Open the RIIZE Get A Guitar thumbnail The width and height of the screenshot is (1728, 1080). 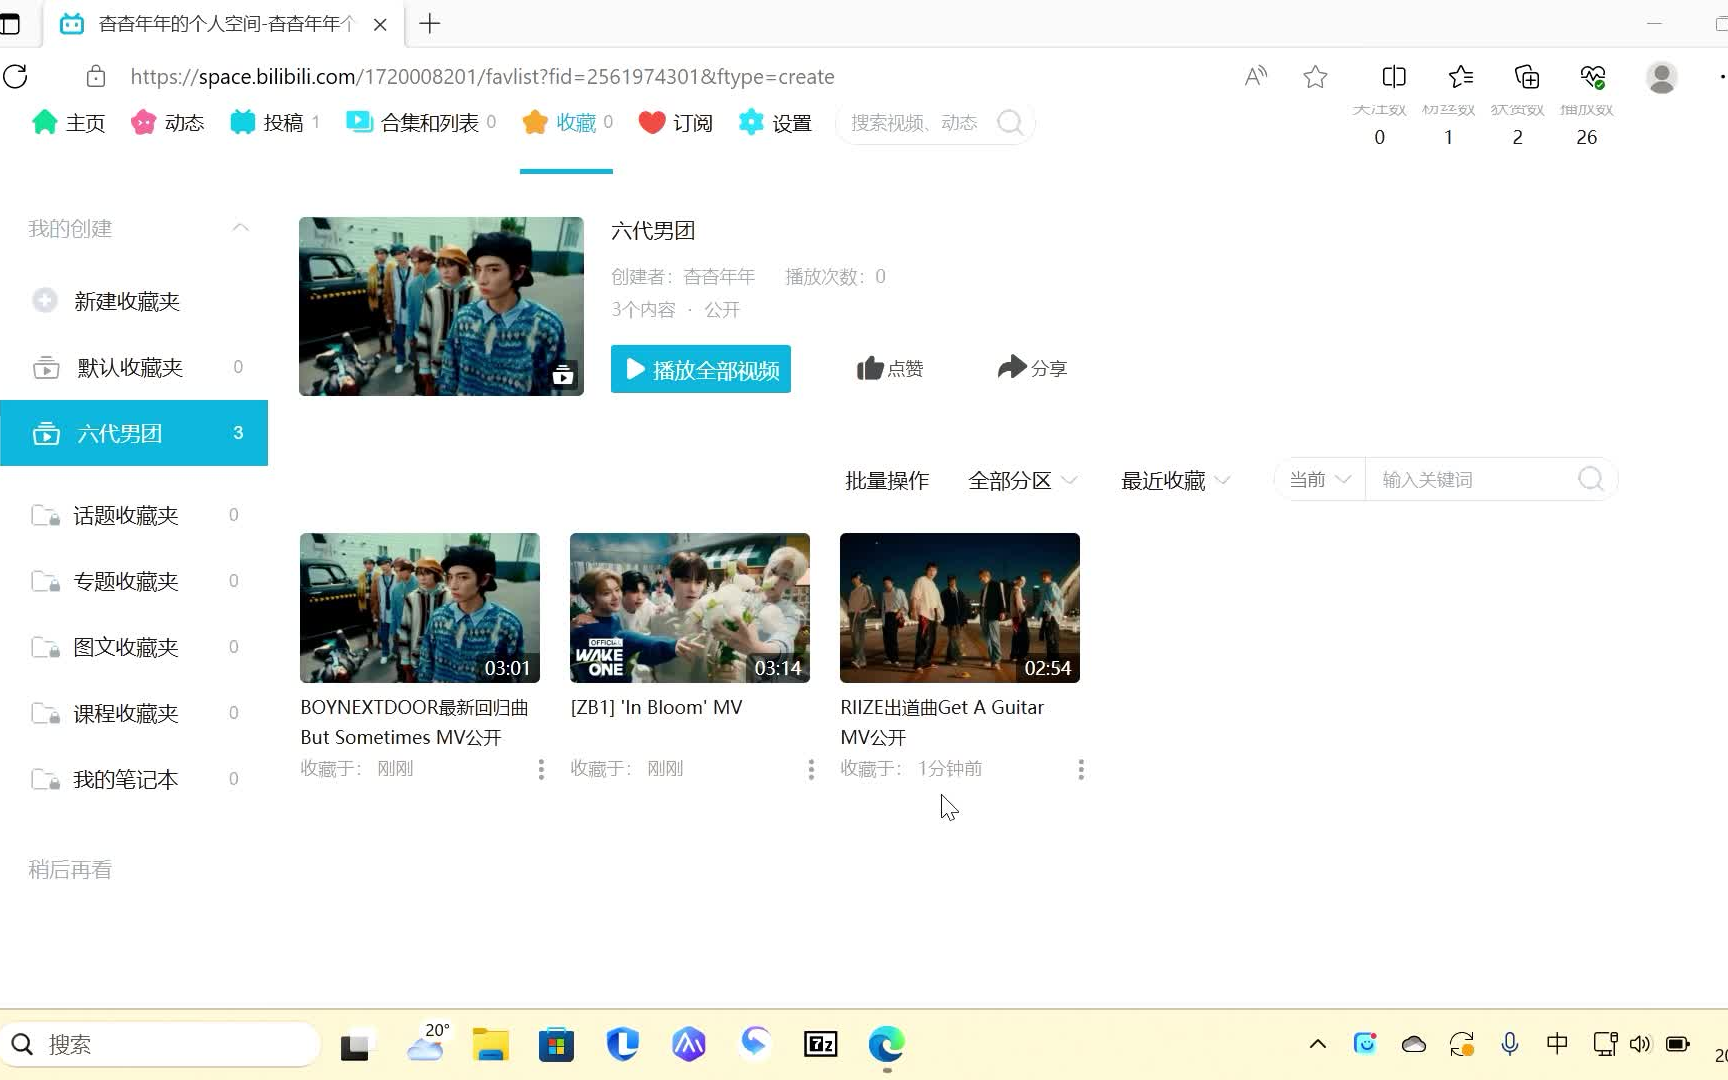960,608
